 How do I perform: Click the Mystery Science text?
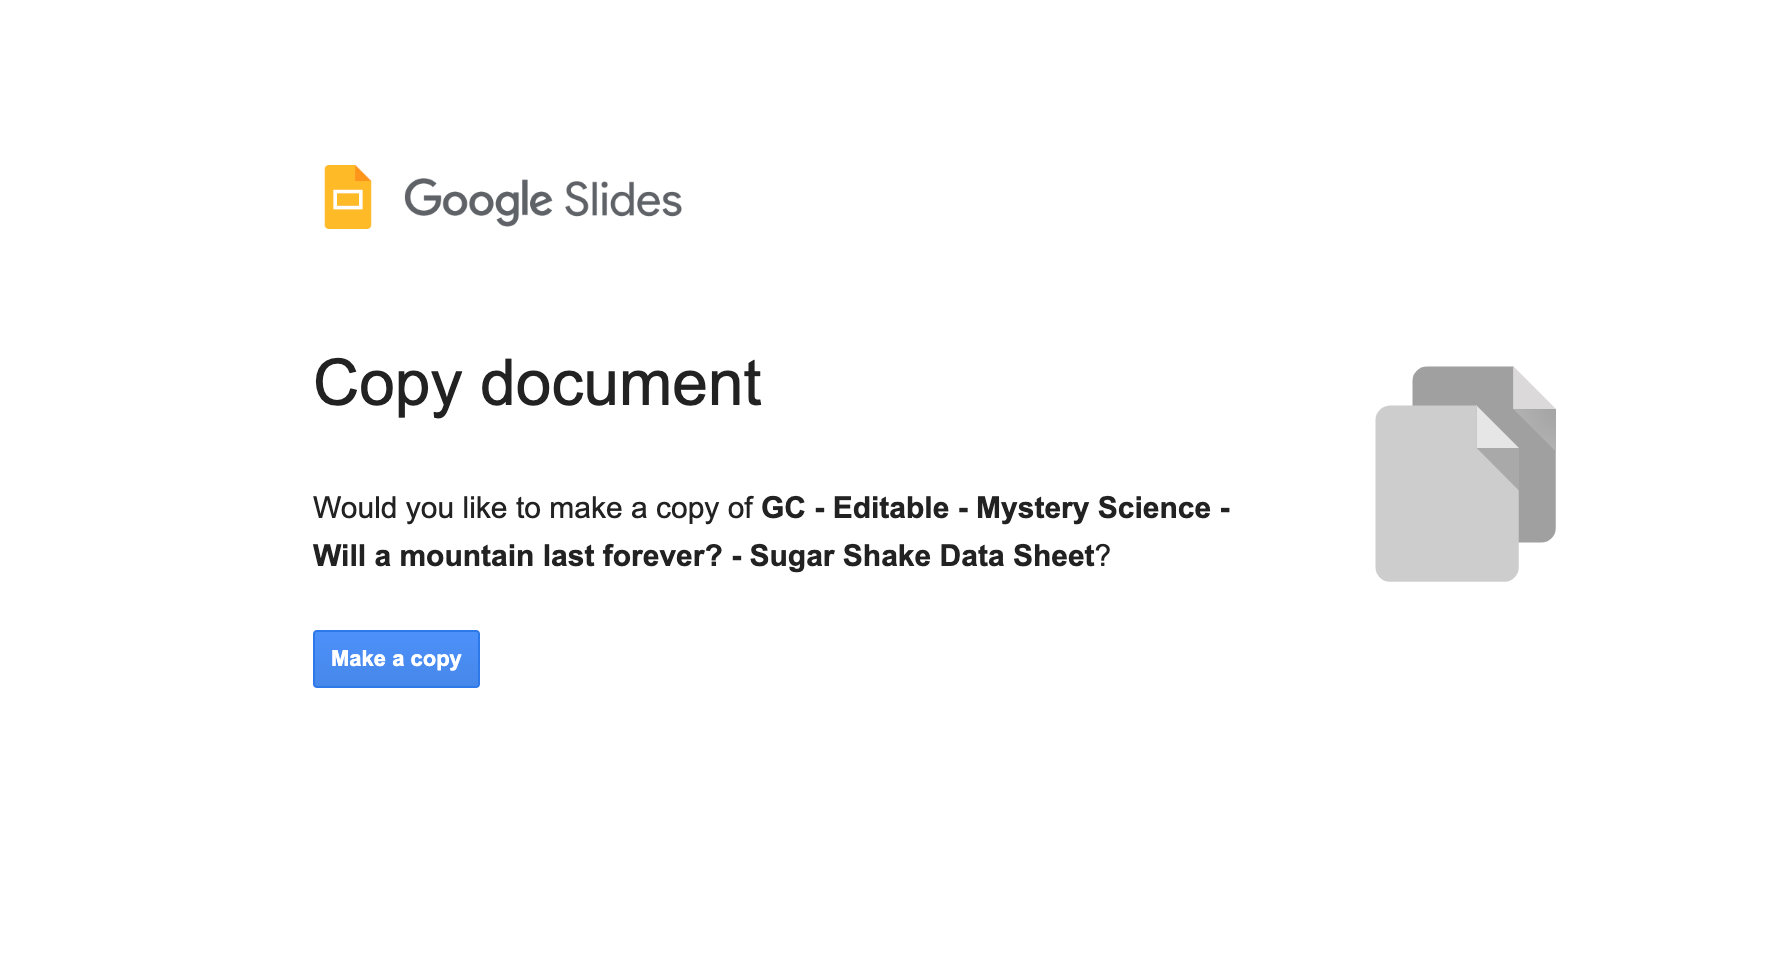coord(1093,508)
